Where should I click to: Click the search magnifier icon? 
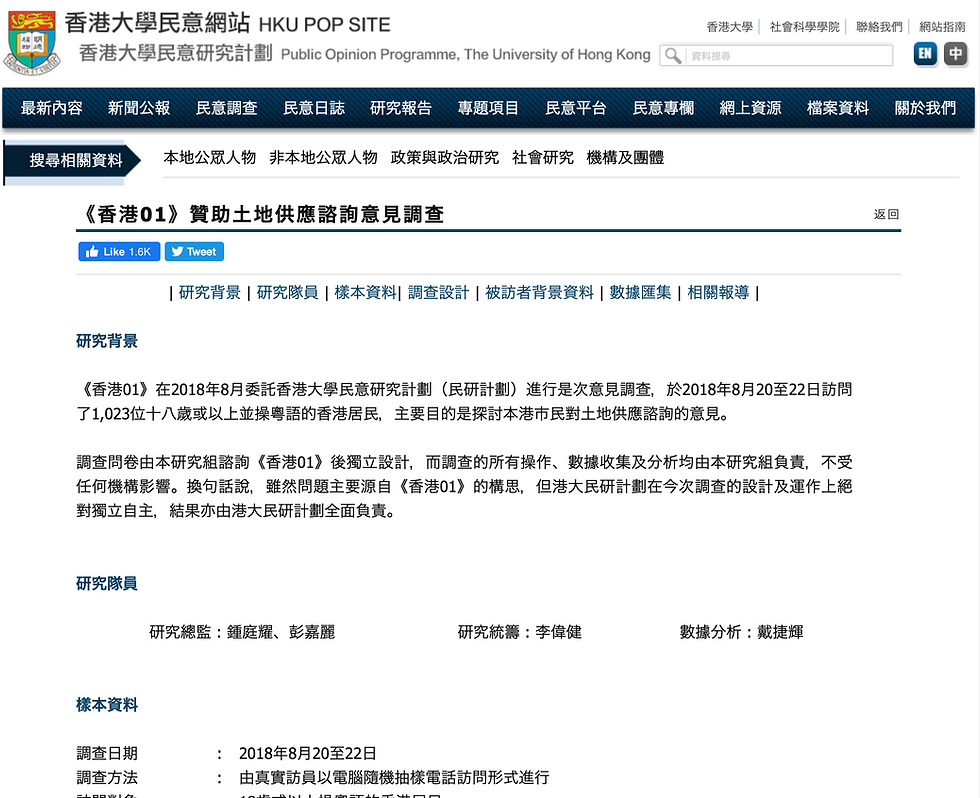tap(672, 56)
